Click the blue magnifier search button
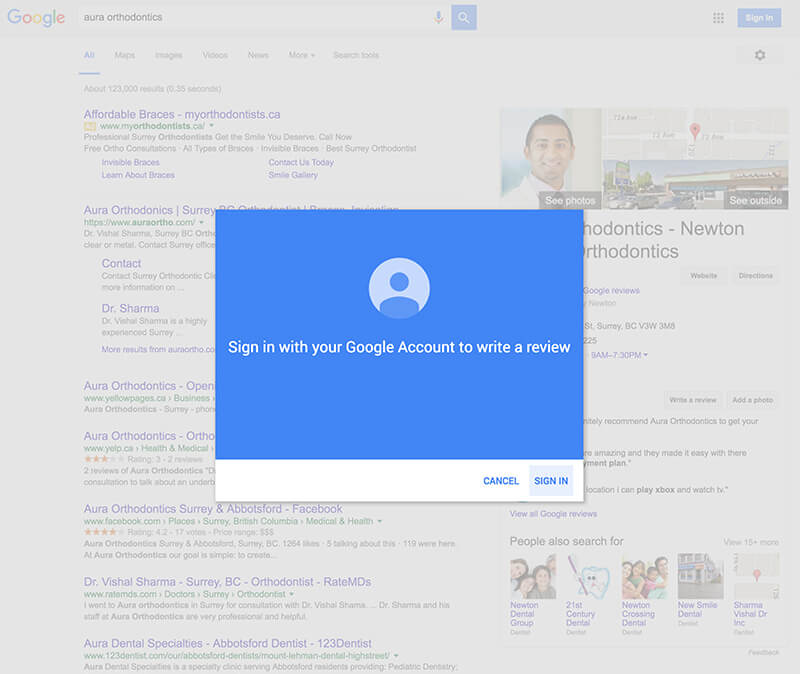This screenshot has width=800, height=674. tap(464, 17)
